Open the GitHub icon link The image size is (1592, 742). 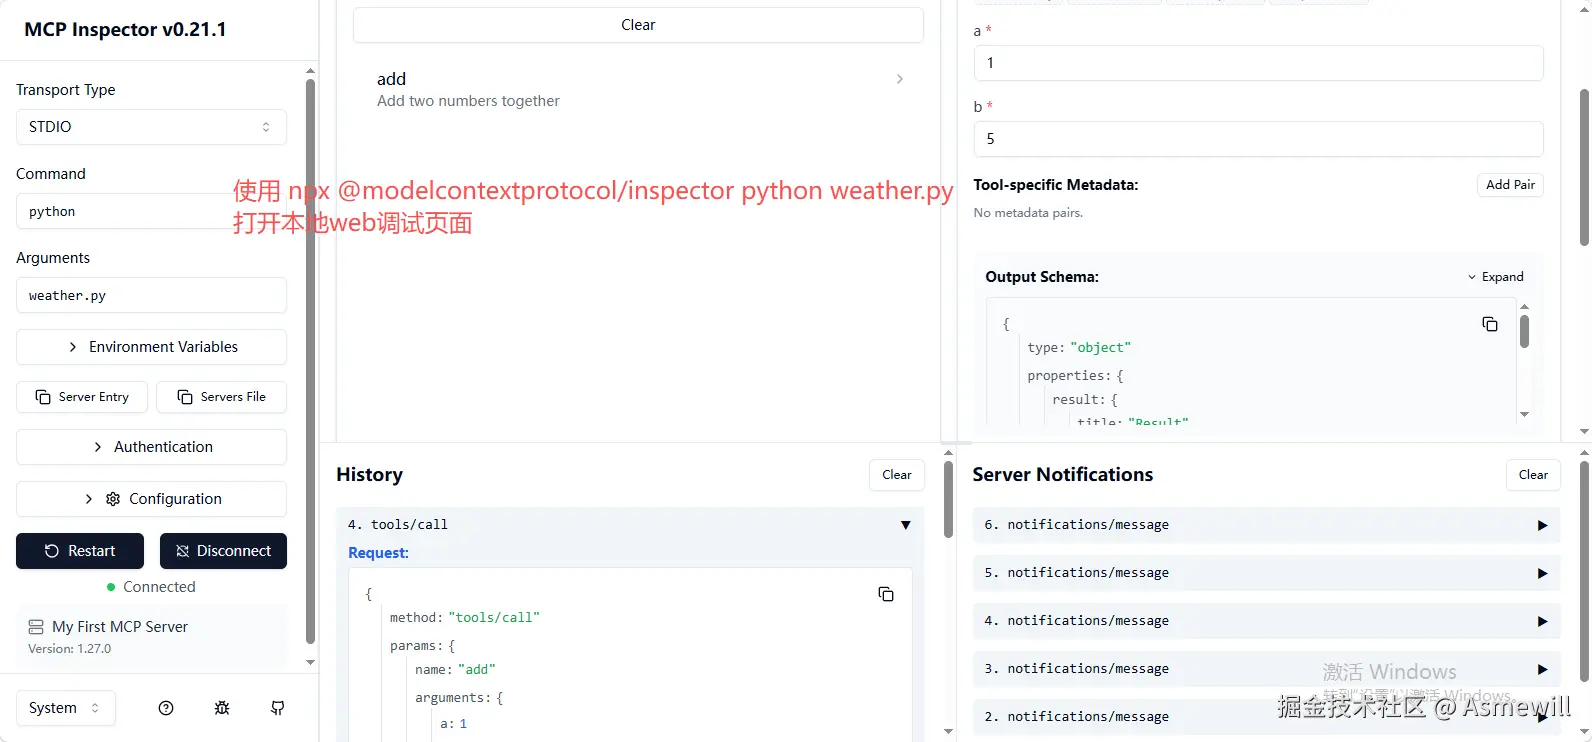(278, 708)
